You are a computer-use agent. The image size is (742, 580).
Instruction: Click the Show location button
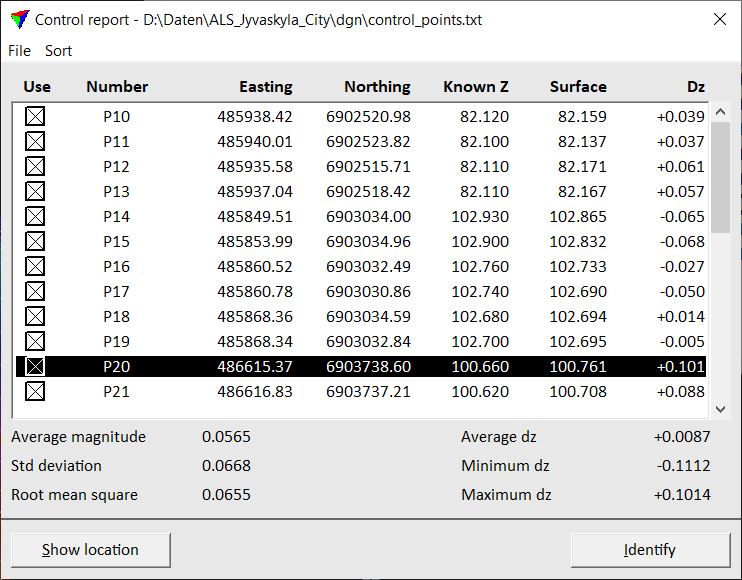(x=91, y=550)
